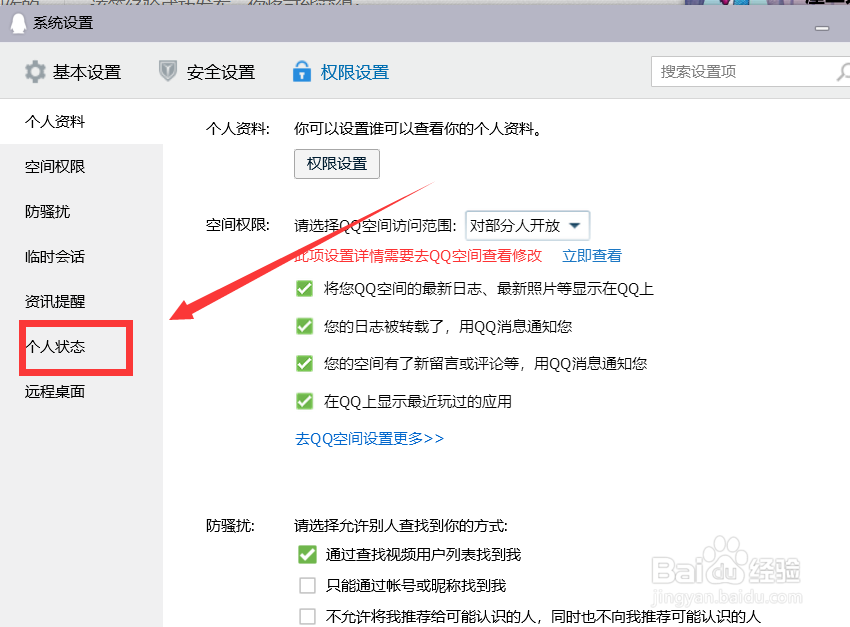Click the 立即查看 link

(x=591, y=255)
